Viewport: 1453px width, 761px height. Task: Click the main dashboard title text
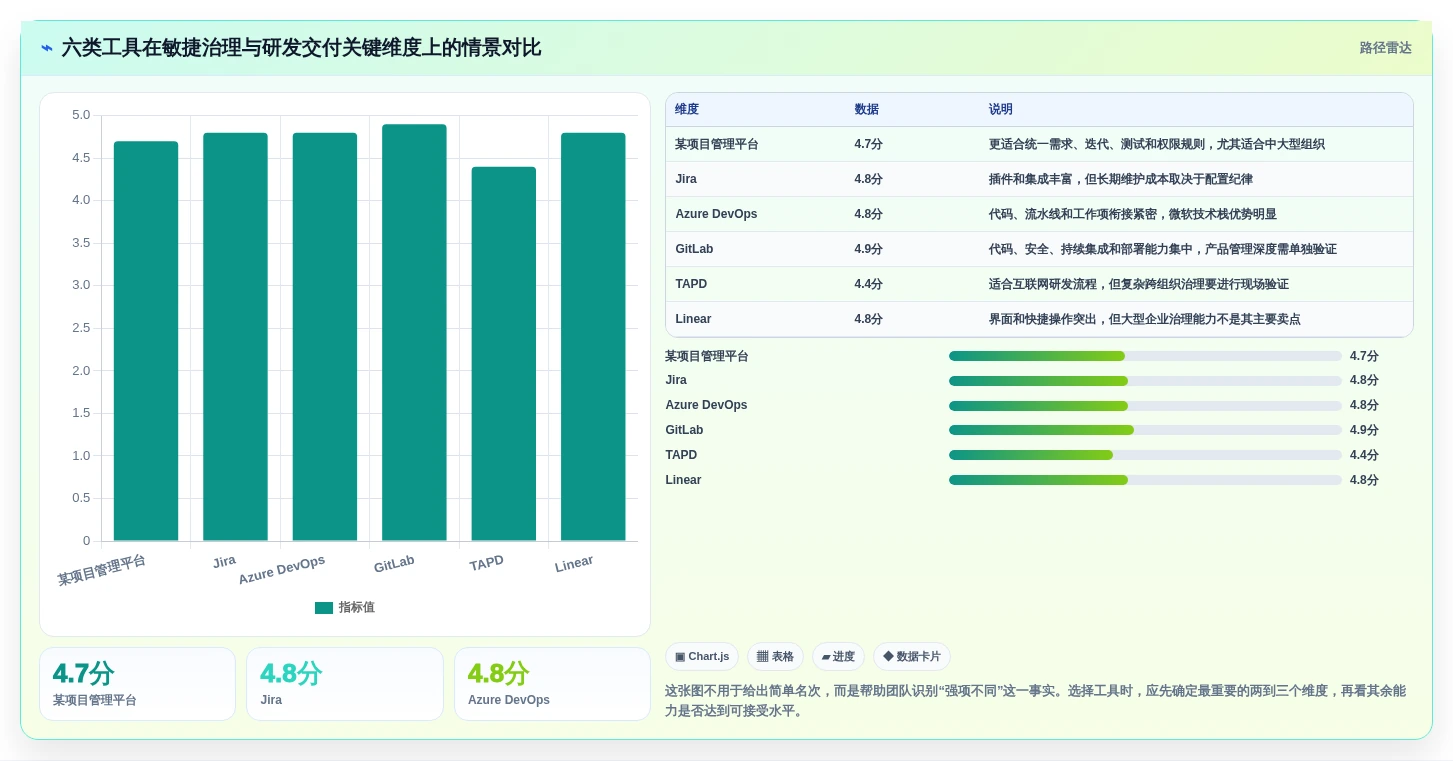pos(301,48)
